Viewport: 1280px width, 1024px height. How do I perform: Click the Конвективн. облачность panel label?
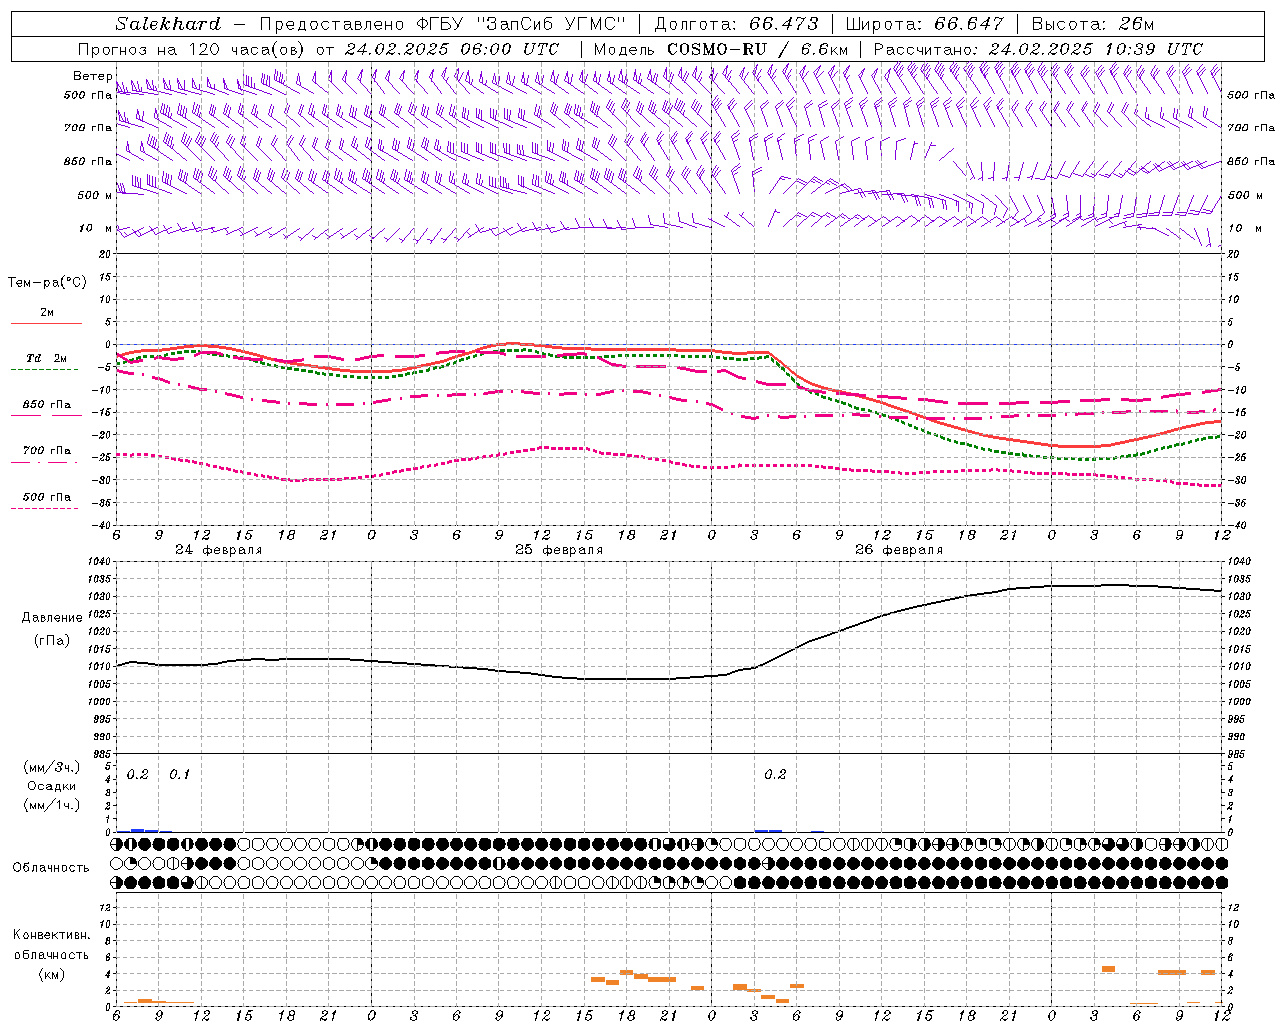[x=52, y=944]
